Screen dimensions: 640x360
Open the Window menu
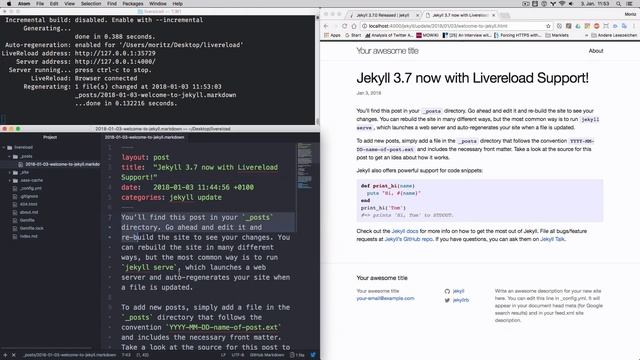pos(158,4)
